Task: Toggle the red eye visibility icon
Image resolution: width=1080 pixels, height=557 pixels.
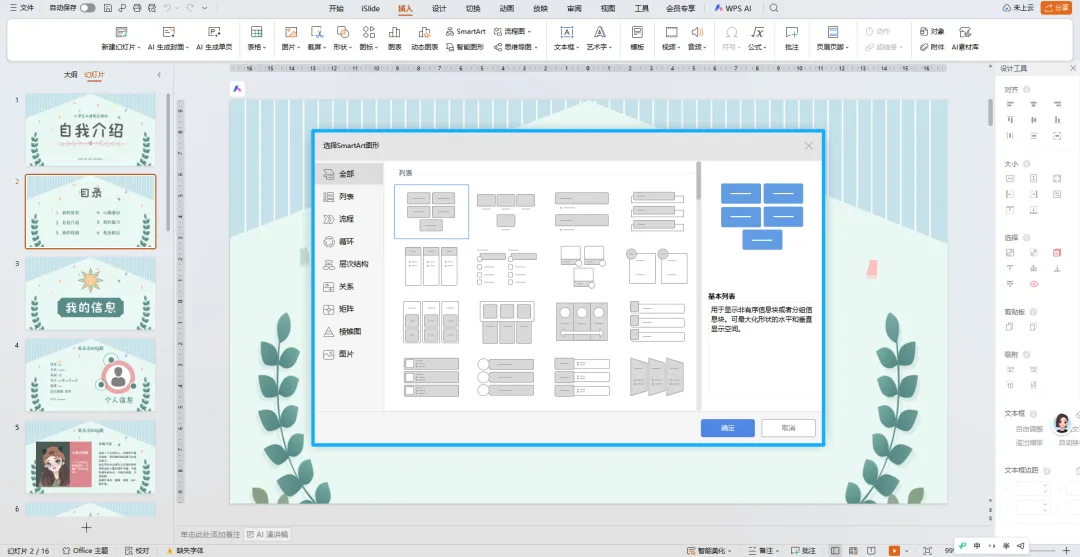Action: pos(1033,284)
